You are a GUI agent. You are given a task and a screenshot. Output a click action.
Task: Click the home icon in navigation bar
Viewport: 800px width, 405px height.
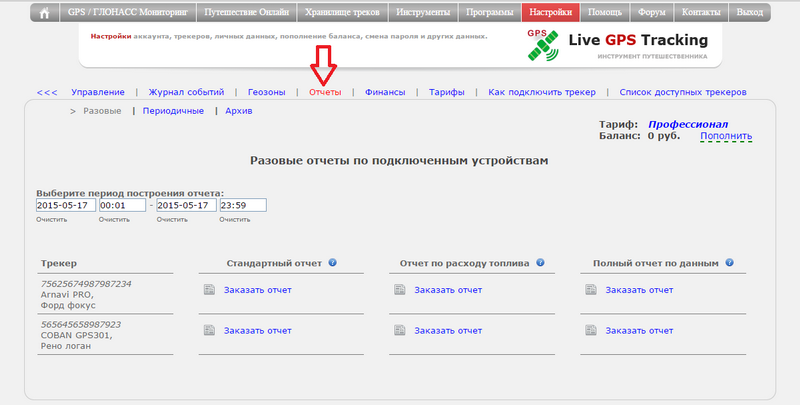tap(44, 13)
